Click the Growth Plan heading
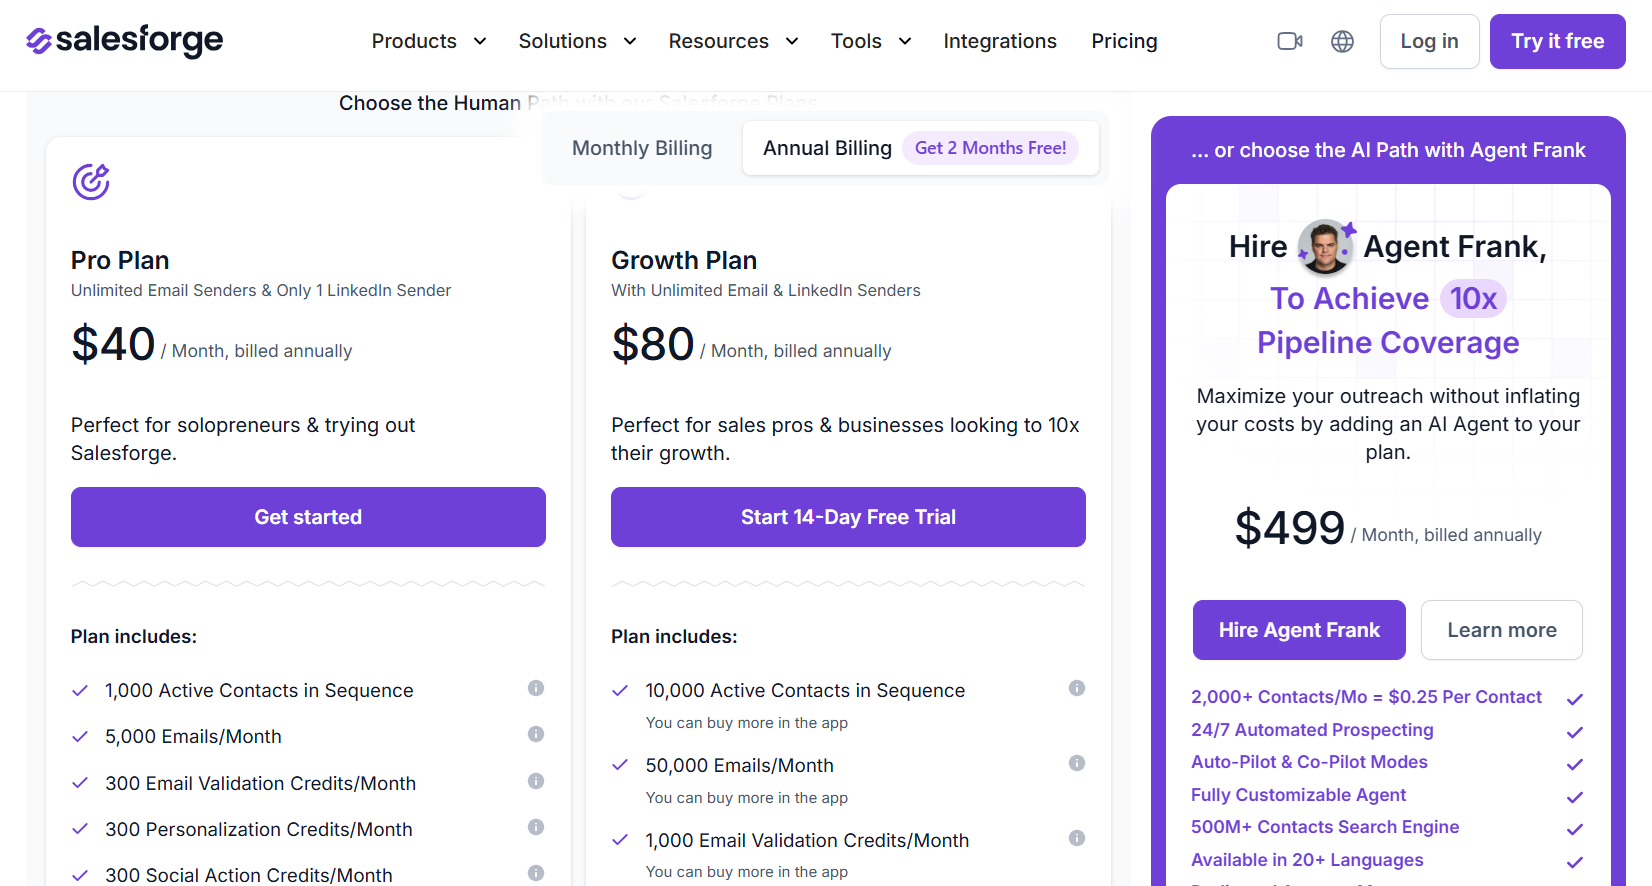The width and height of the screenshot is (1652, 886). coord(684,260)
